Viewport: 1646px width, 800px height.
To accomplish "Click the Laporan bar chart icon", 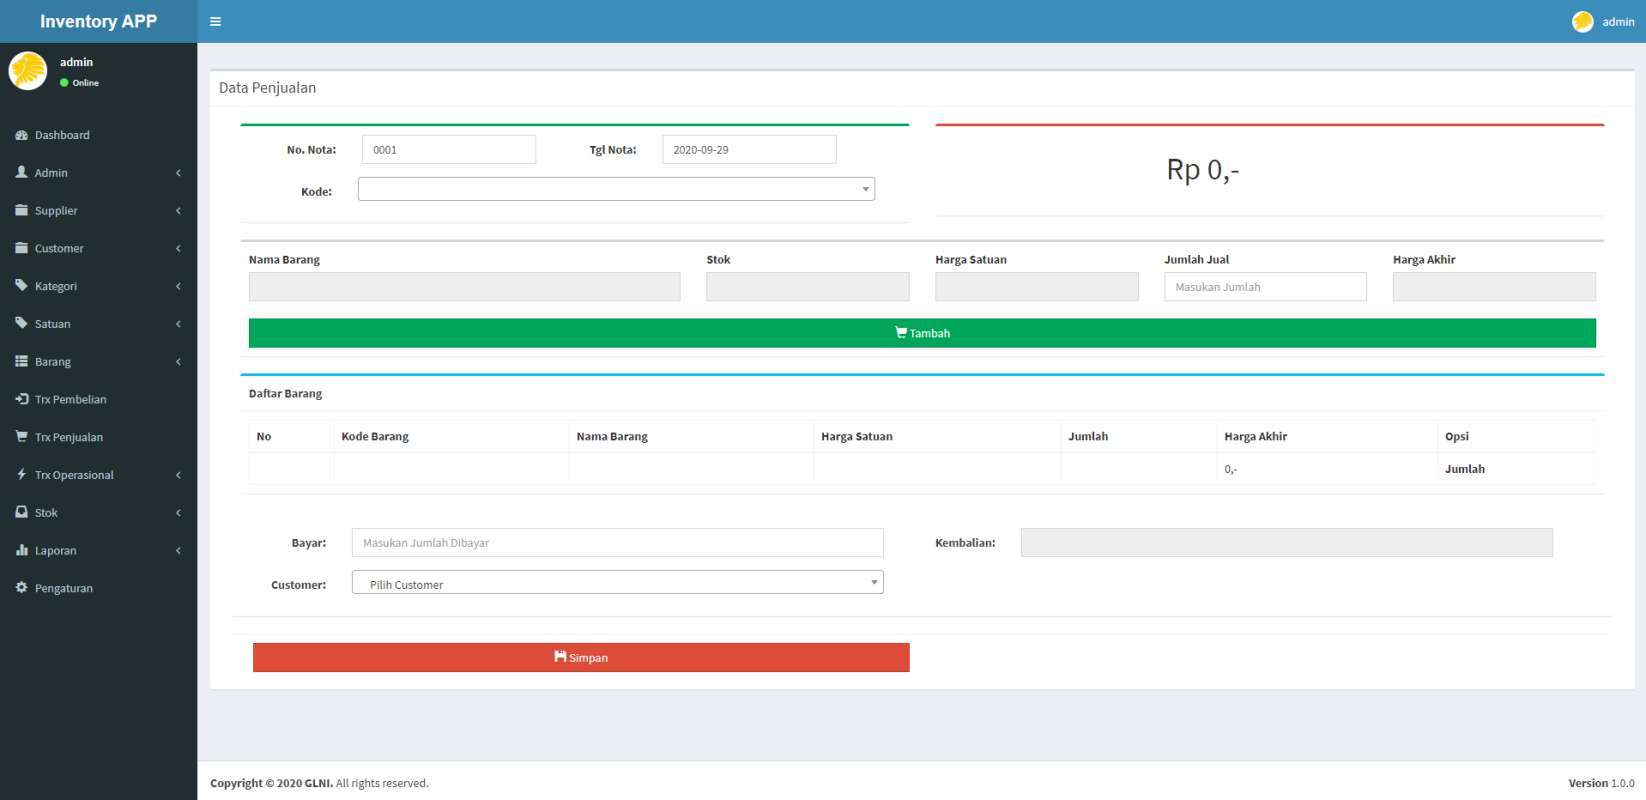I will coord(21,550).
